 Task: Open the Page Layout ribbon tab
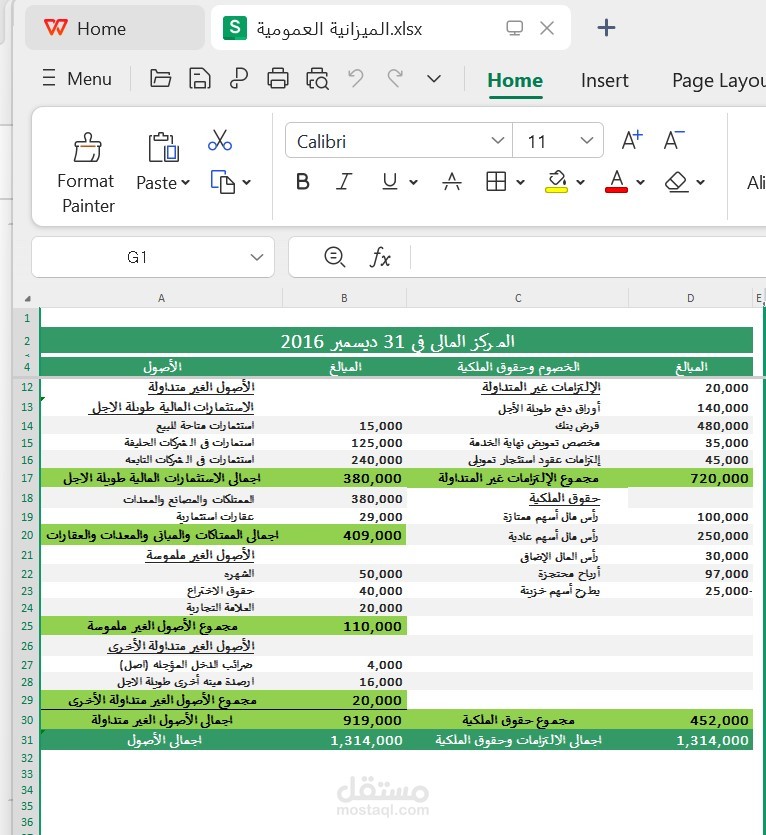pyautogui.click(x=719, y=80)
